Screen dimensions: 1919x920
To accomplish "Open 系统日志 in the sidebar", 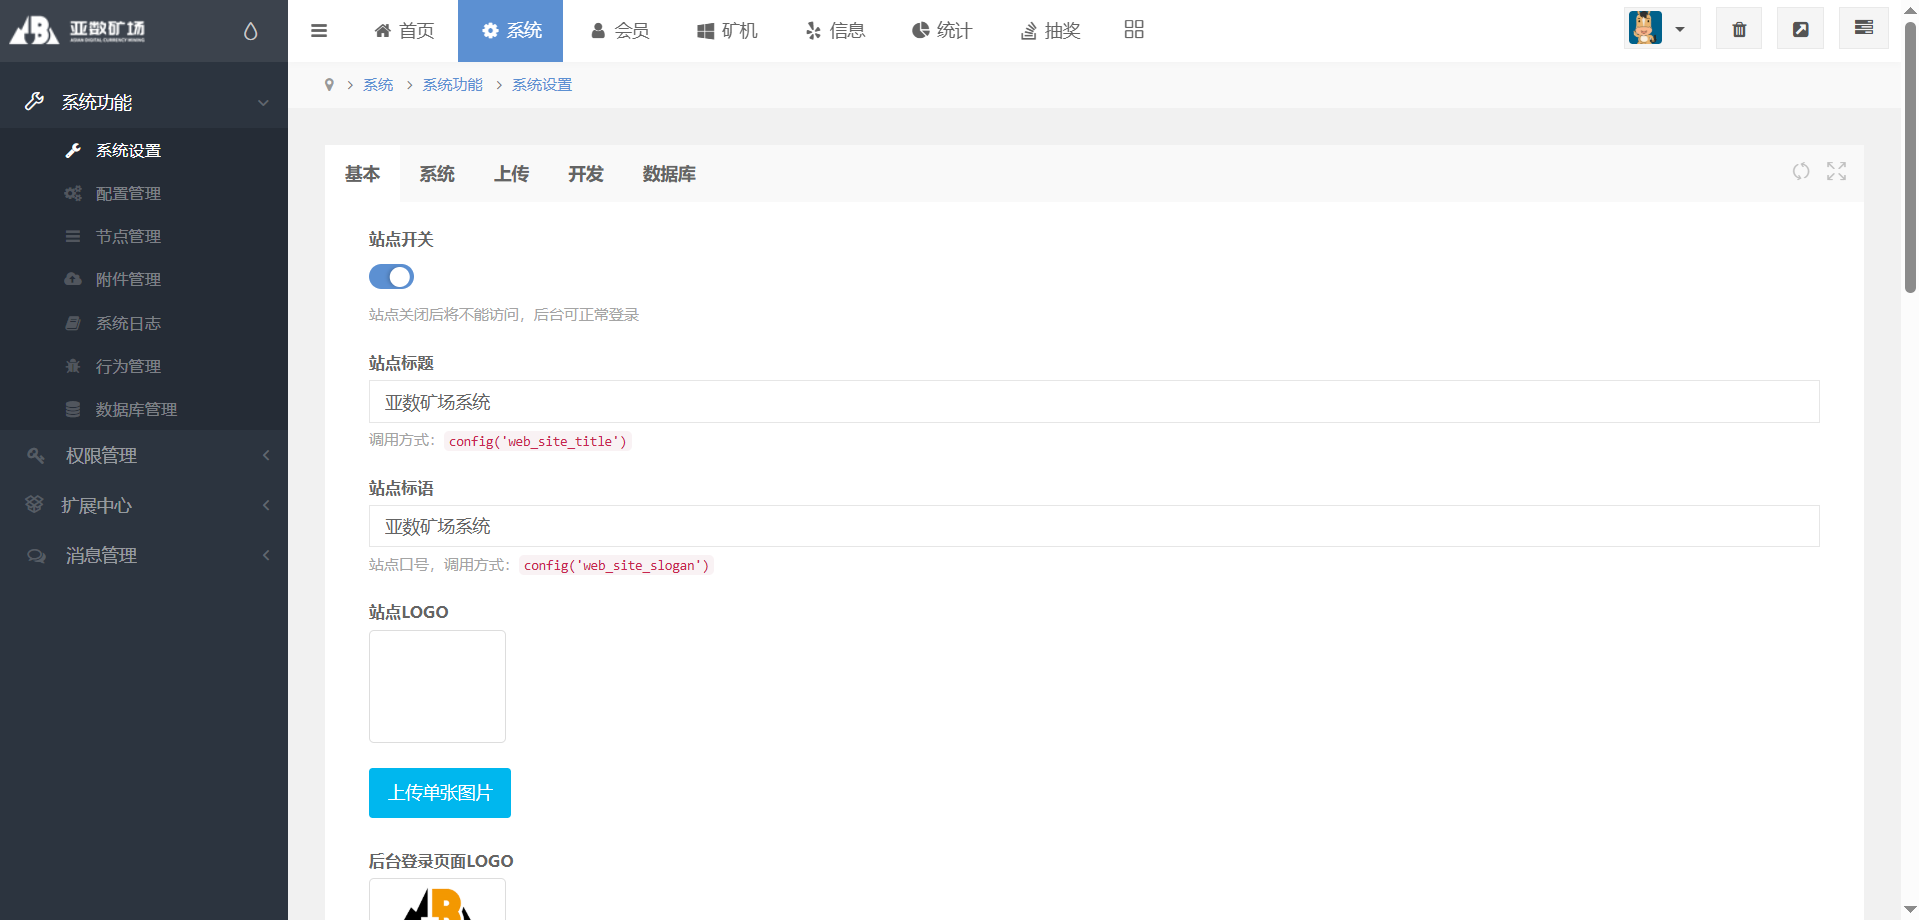I will [128, 324].
